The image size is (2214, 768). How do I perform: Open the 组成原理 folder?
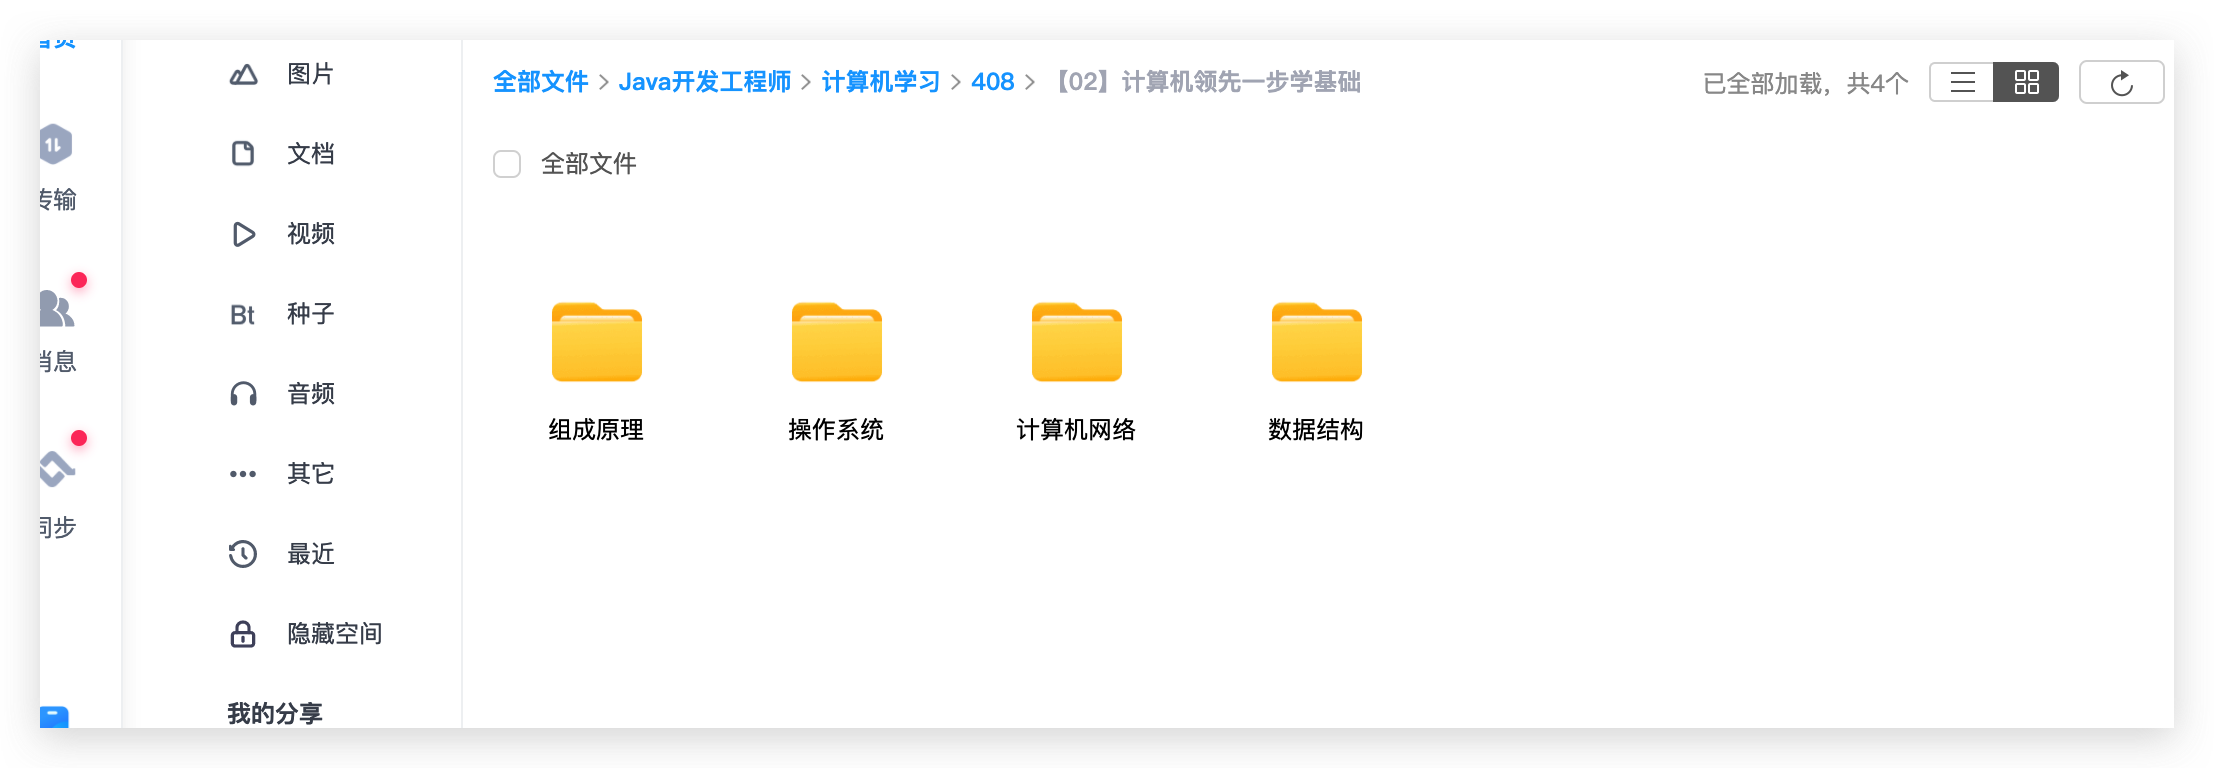click(596, 342)
